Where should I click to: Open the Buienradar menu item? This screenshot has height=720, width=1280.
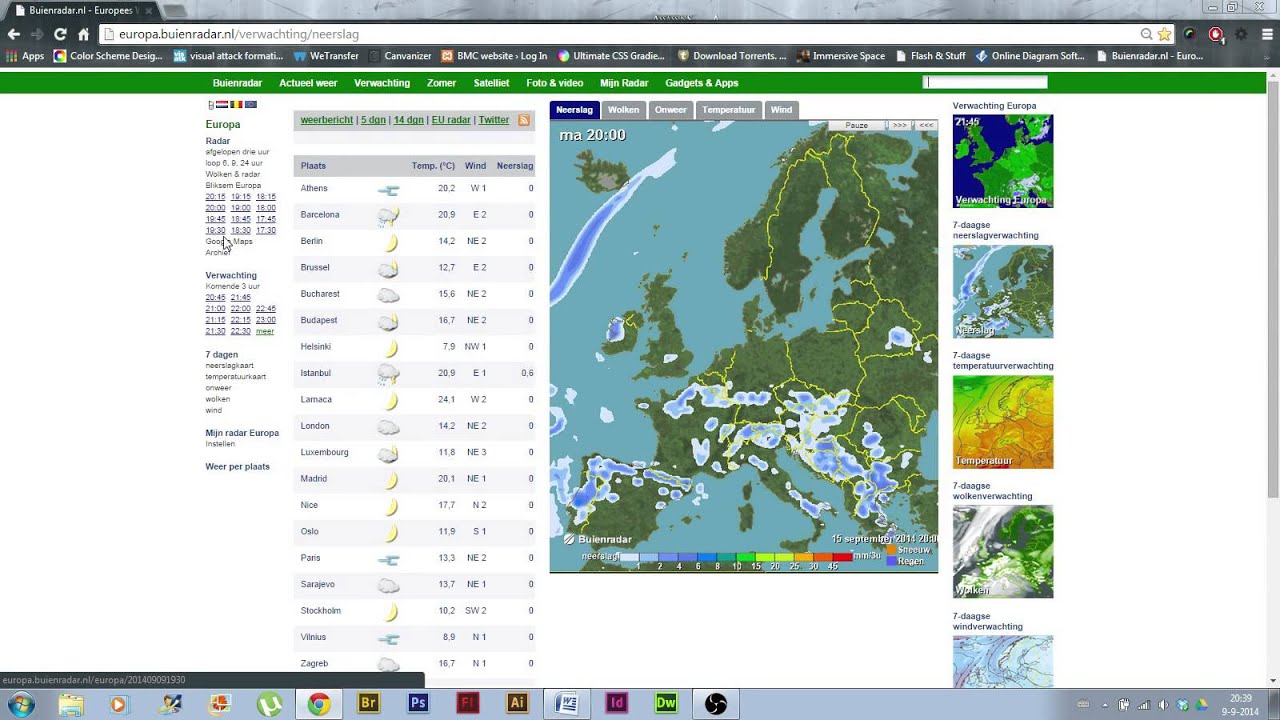(237, 83)
